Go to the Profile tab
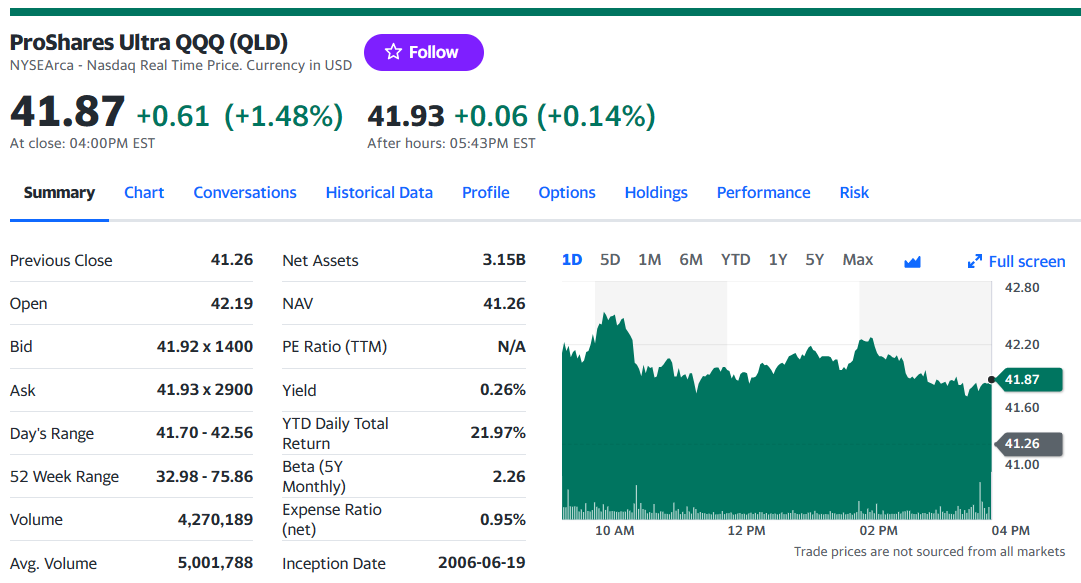The image size is (1081, 583). [x=485, y=193]
